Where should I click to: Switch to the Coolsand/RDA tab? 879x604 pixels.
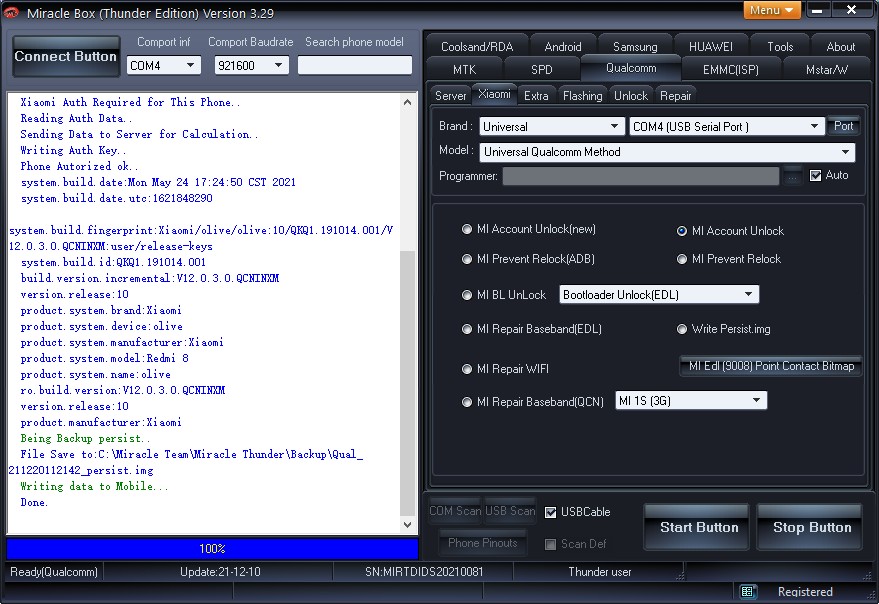click(477, 47)
